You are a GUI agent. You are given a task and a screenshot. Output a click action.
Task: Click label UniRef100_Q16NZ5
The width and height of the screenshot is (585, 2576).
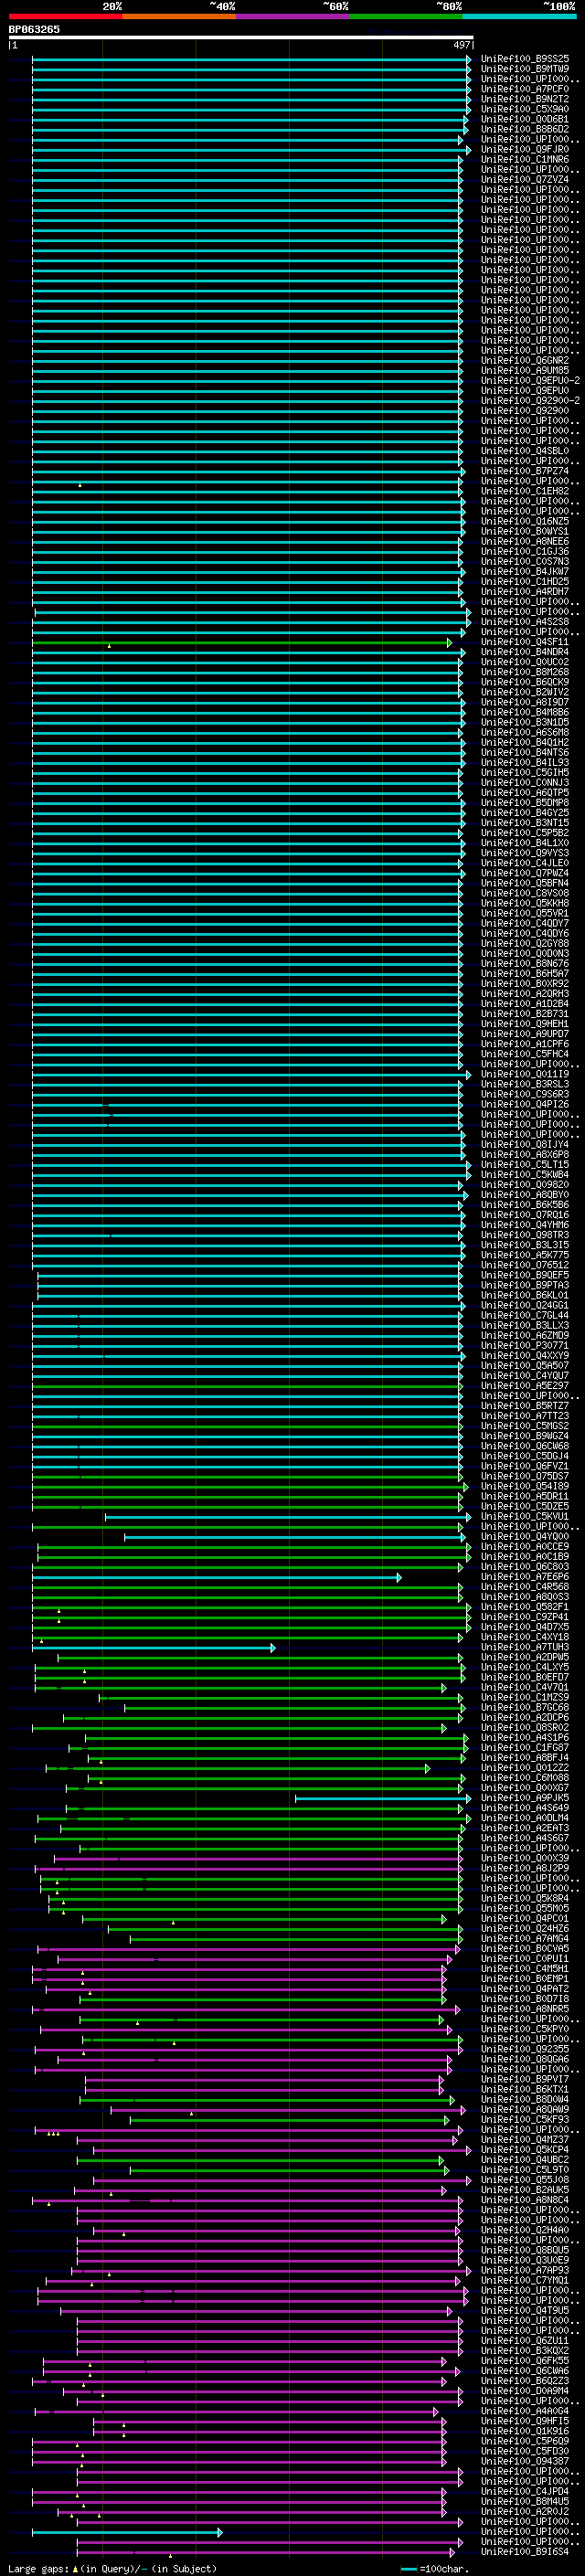point(525,521)
